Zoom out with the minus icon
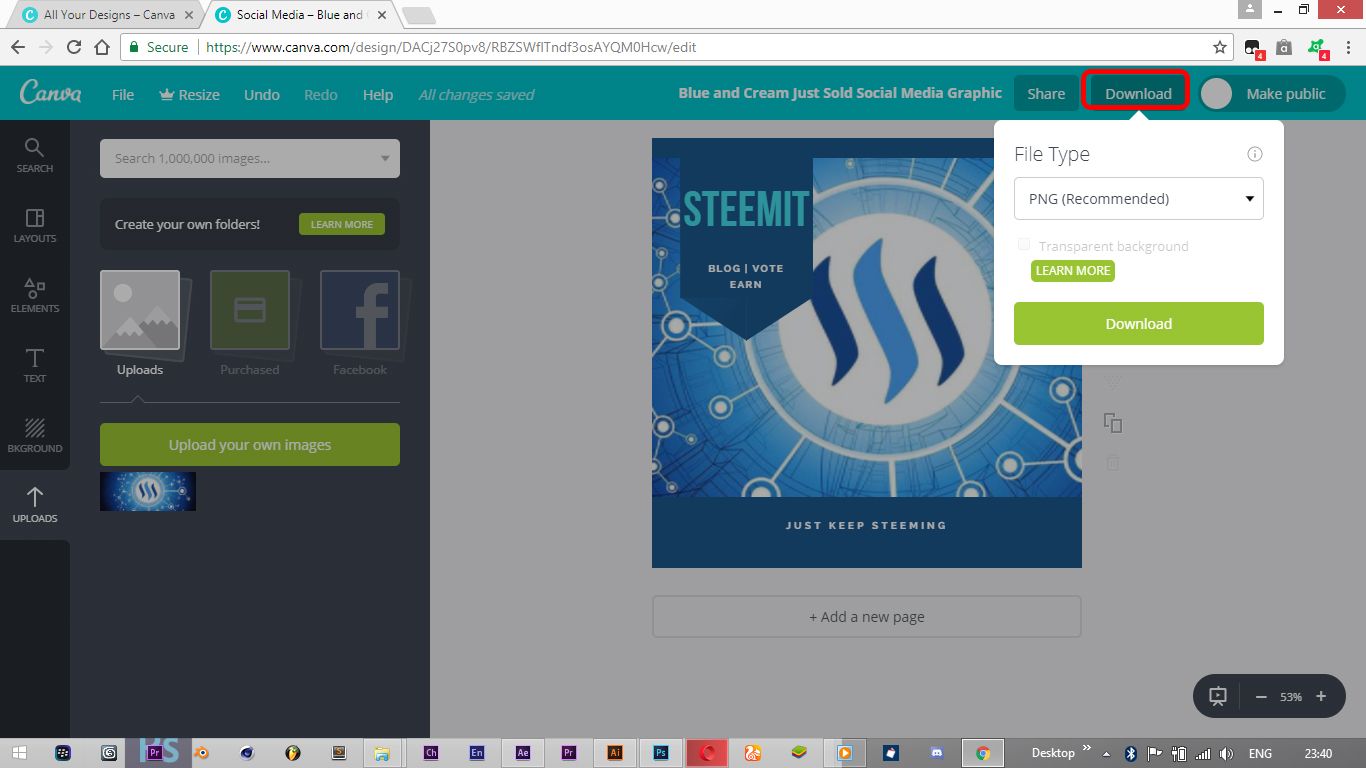This screenshot has width=1366, height=768. 1261,696
